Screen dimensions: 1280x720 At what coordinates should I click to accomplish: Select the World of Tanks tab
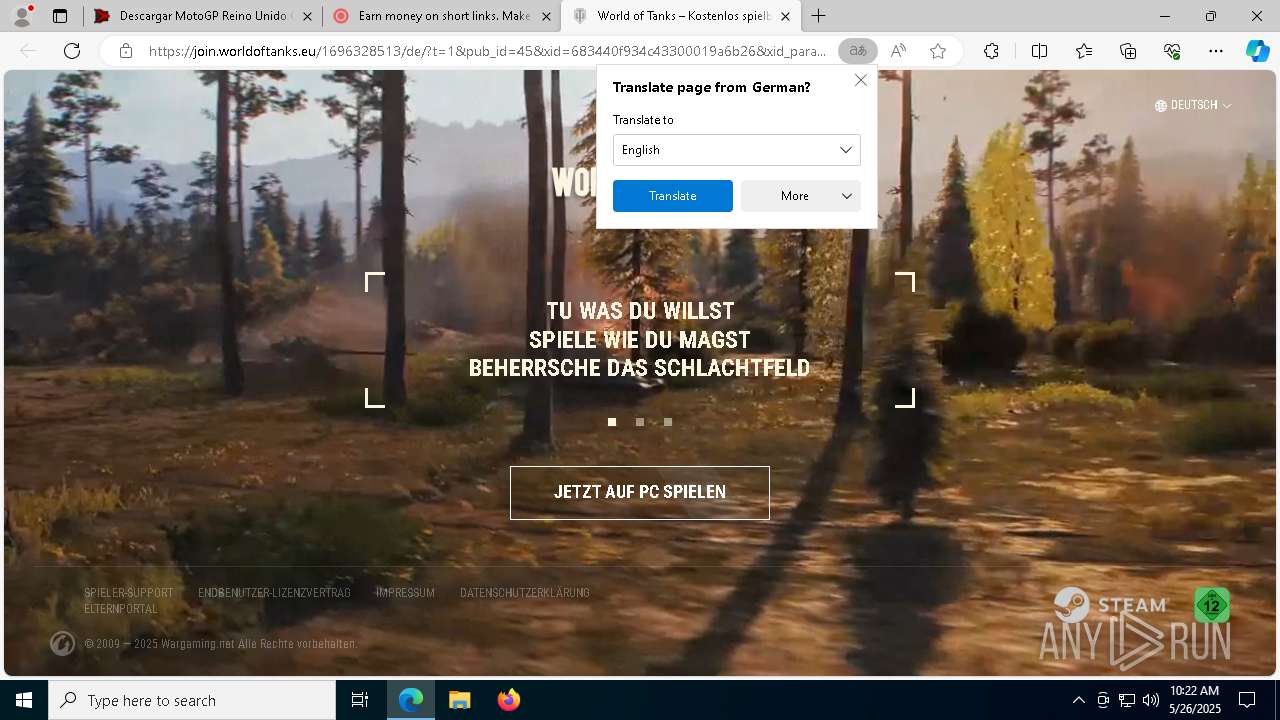click(680, 16)
